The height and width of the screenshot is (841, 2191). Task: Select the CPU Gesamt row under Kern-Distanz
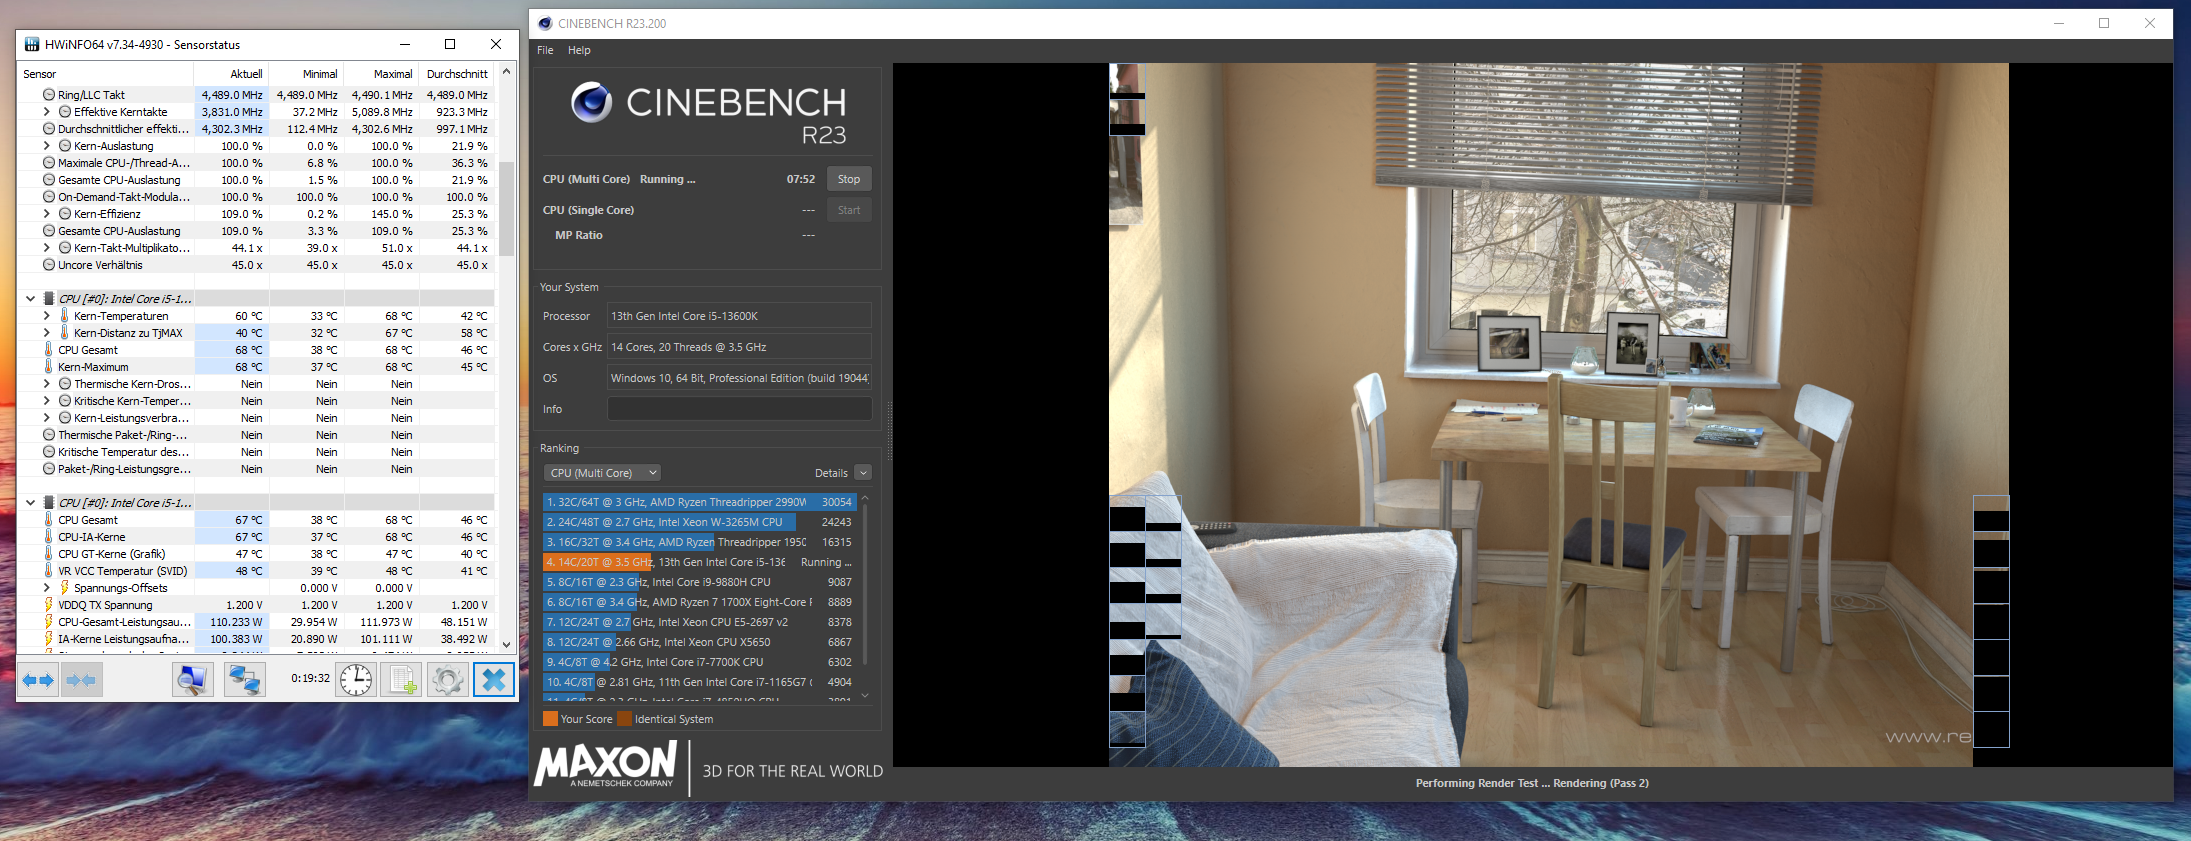click(257, 350)
